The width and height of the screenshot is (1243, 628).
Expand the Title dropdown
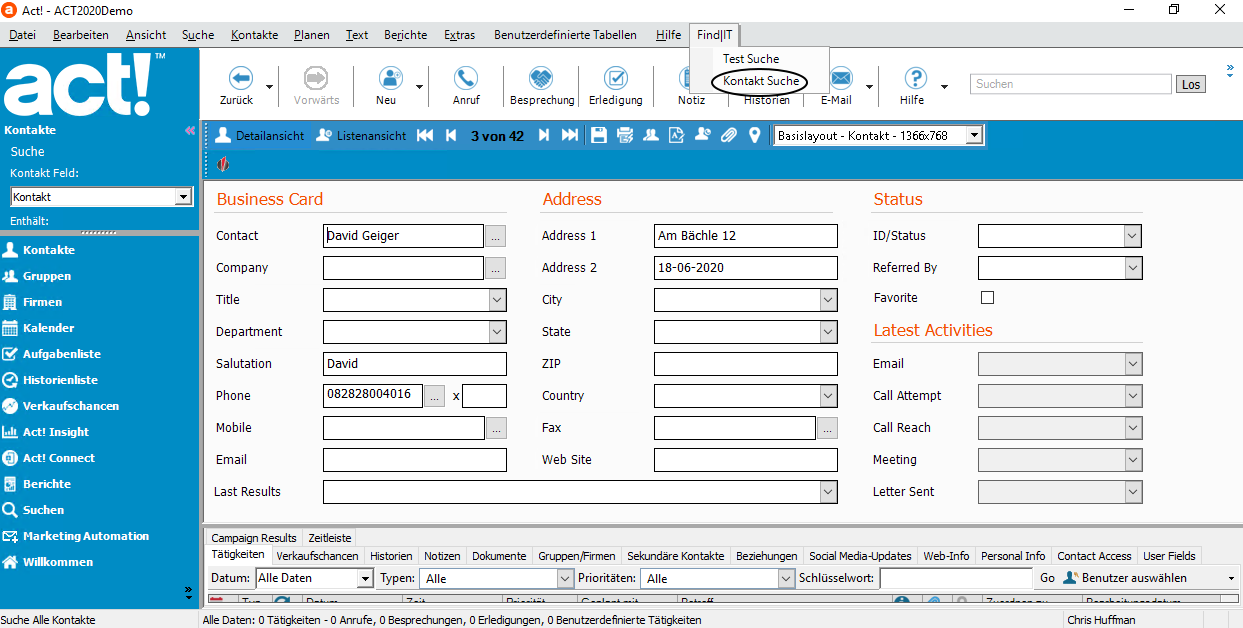click(x=498, y=300)
